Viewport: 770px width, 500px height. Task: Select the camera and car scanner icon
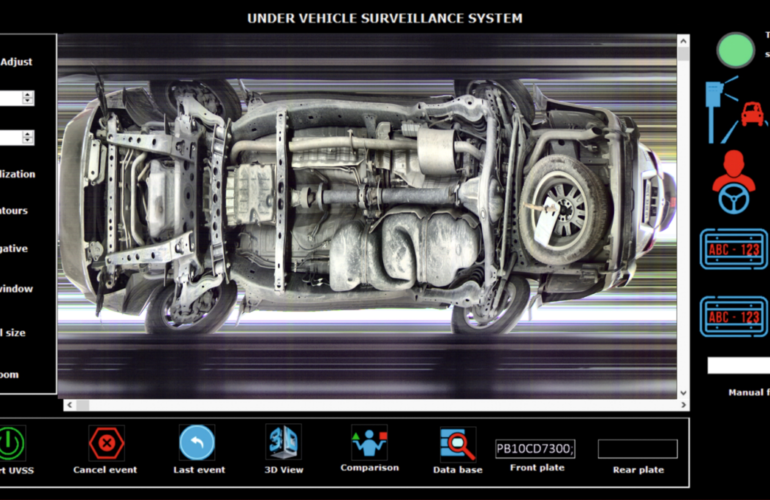735,110
